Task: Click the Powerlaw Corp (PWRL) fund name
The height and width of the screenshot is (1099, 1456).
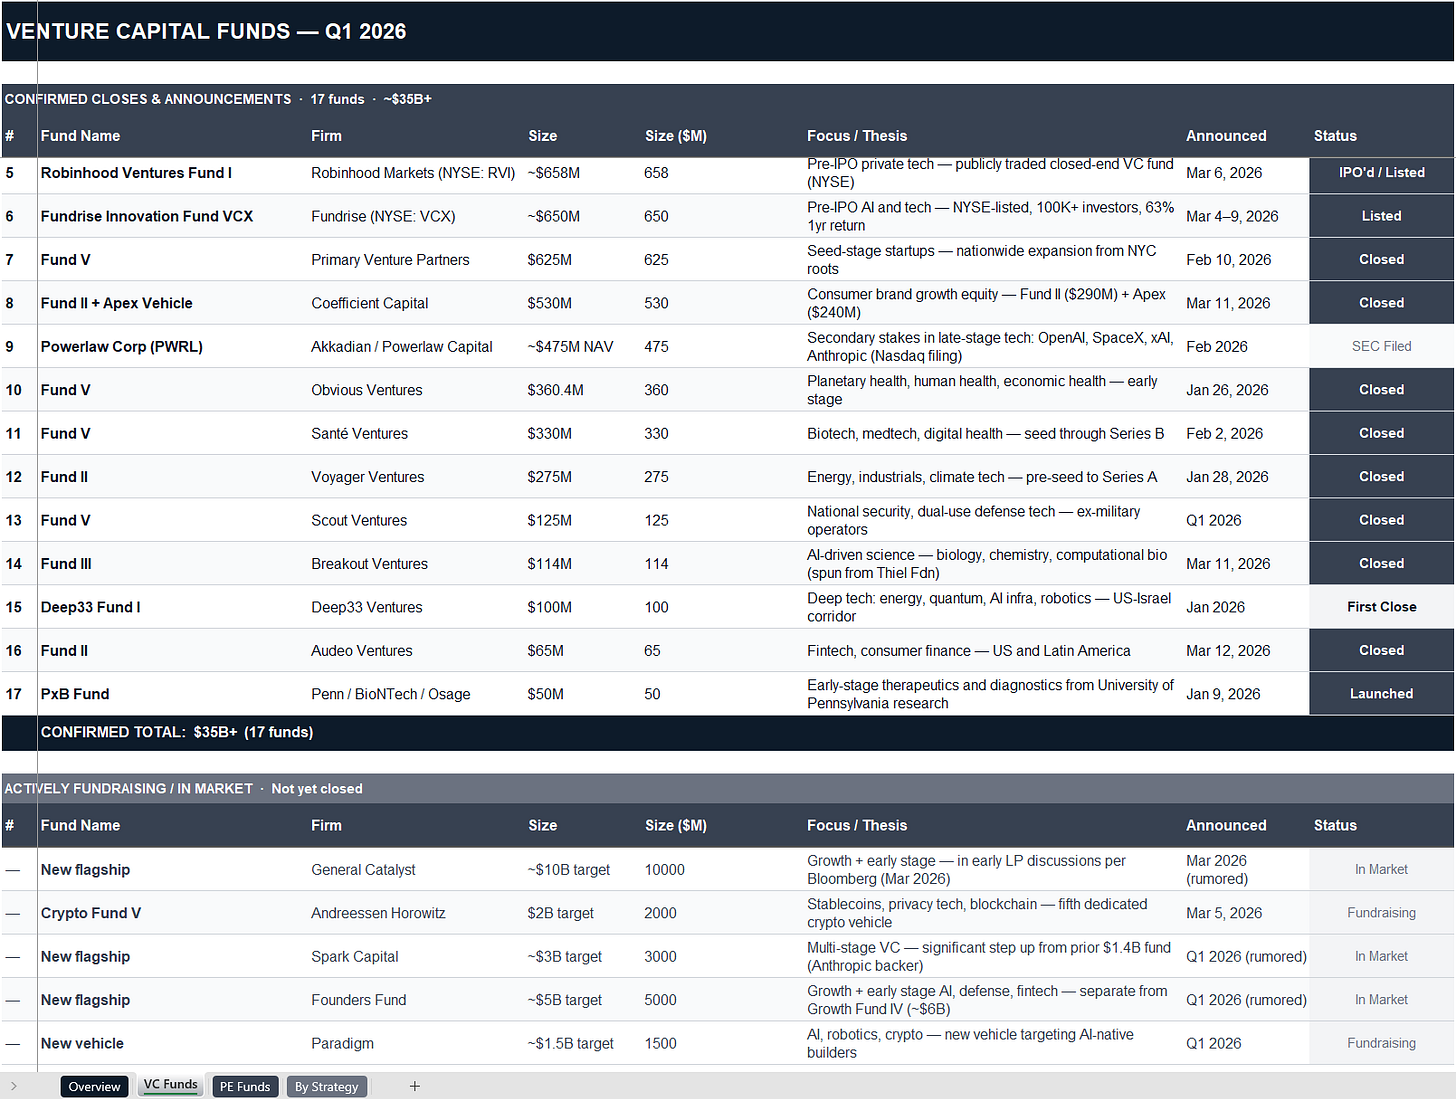Action: coord(122,347)
